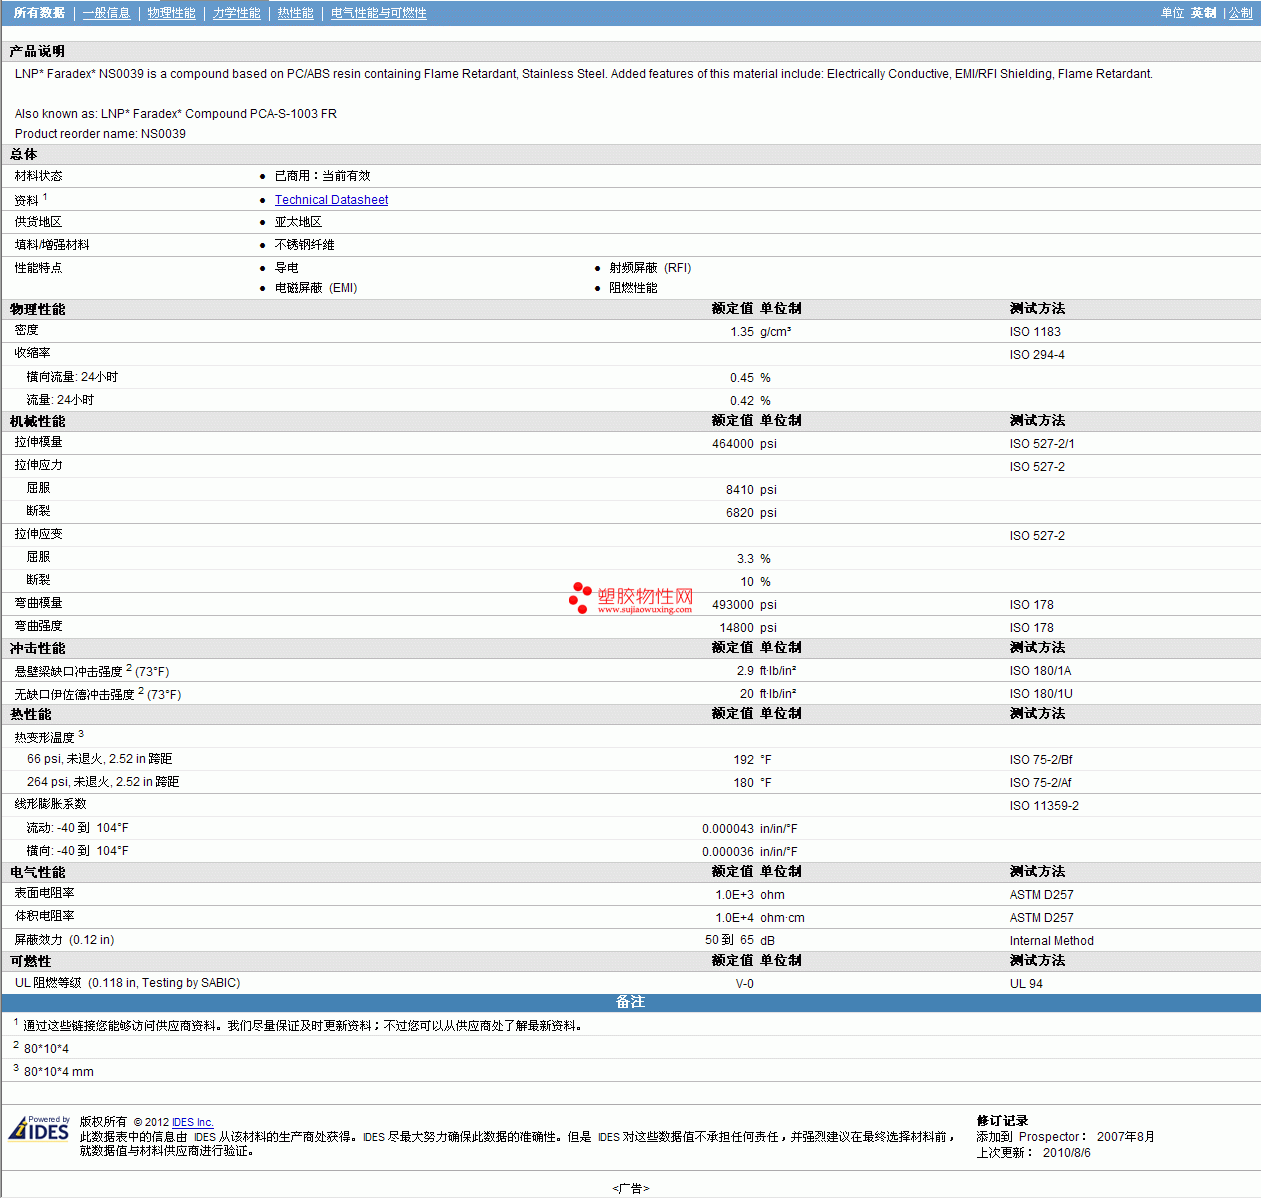
Task: Select the ISO 180/1U test method
Action: click(1041, 694)
